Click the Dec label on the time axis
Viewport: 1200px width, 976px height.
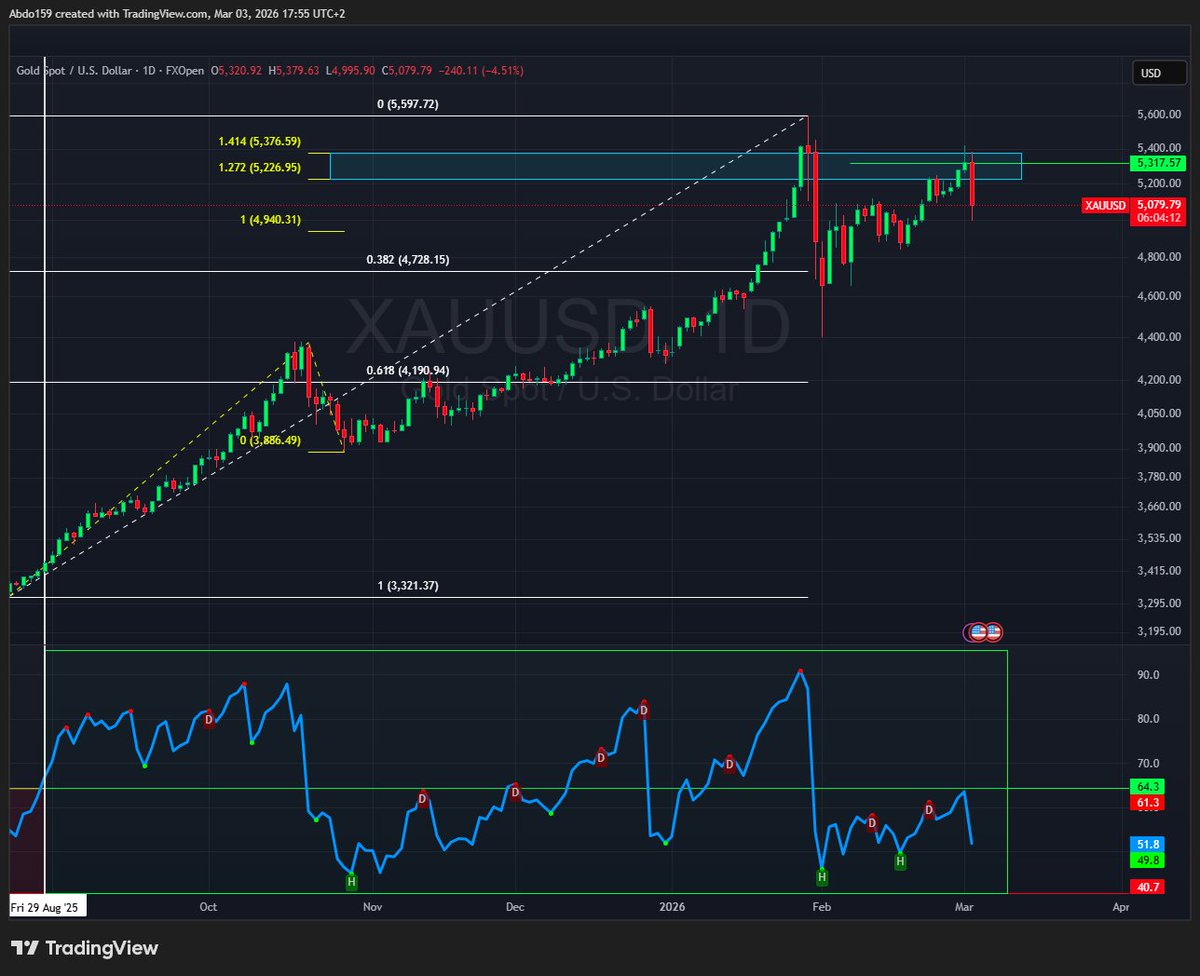click(515, 908)
